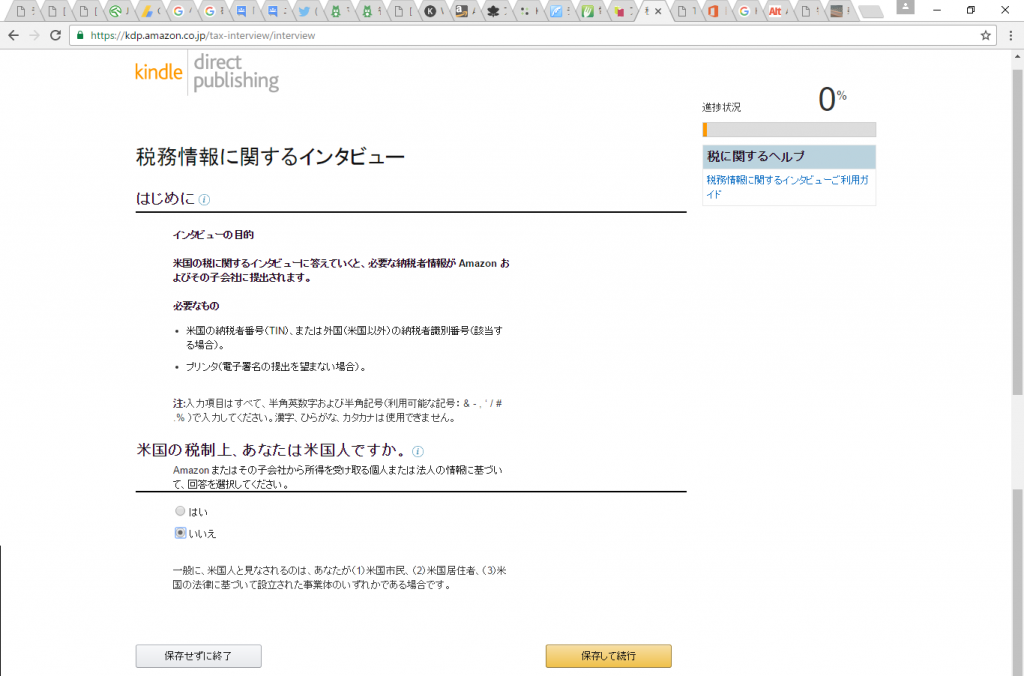The height and width of the screenshot is (676, 1024).
Task: Click the 進捗状況 progress bar
Action: tap(789, 129)
